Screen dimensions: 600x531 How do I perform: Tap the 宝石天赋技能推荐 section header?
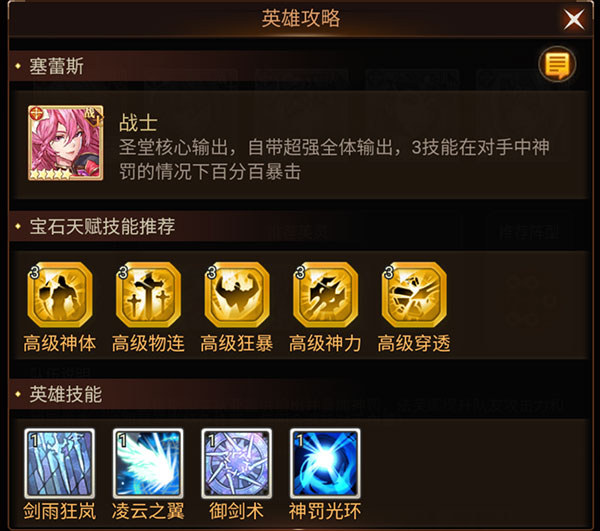point(102,226)
